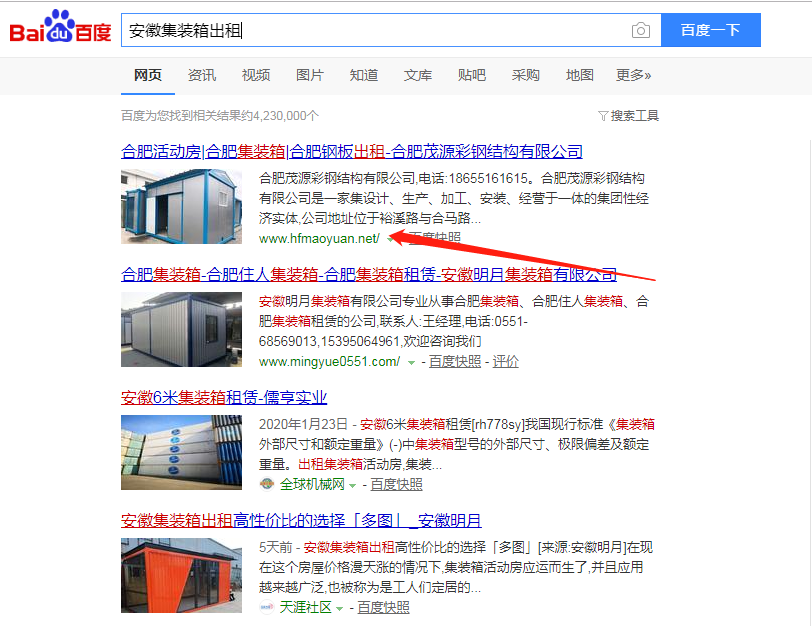Click 百度快照 beside 天涯社区

point(383,607)
